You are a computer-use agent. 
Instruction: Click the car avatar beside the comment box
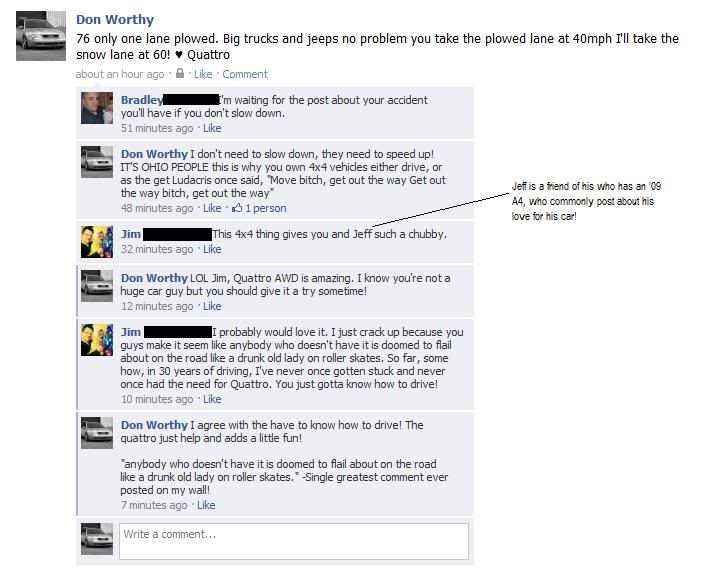point(97,539)
